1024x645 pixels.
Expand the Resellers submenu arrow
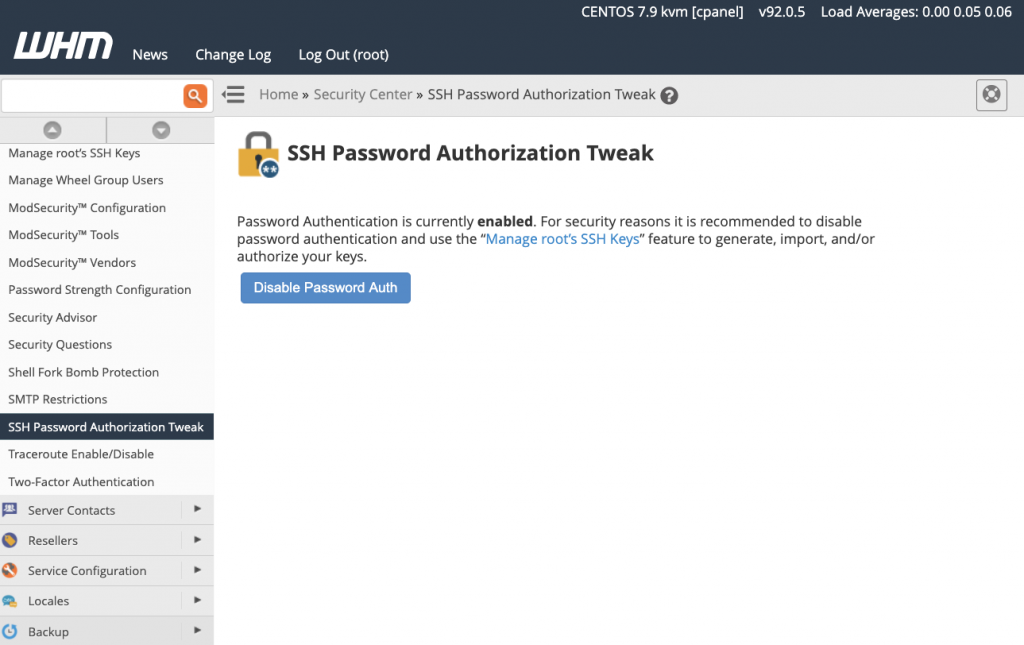[197, 540]
